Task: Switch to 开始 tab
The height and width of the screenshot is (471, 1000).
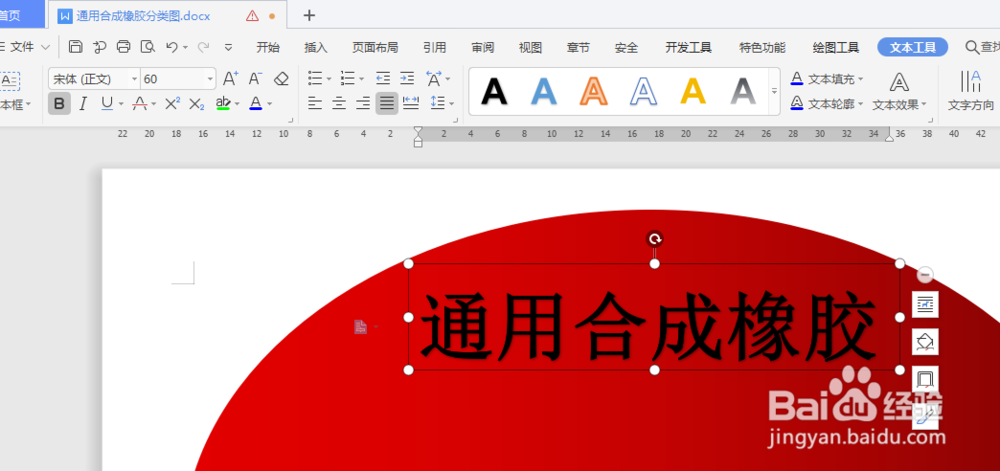Action: [268, 47]
